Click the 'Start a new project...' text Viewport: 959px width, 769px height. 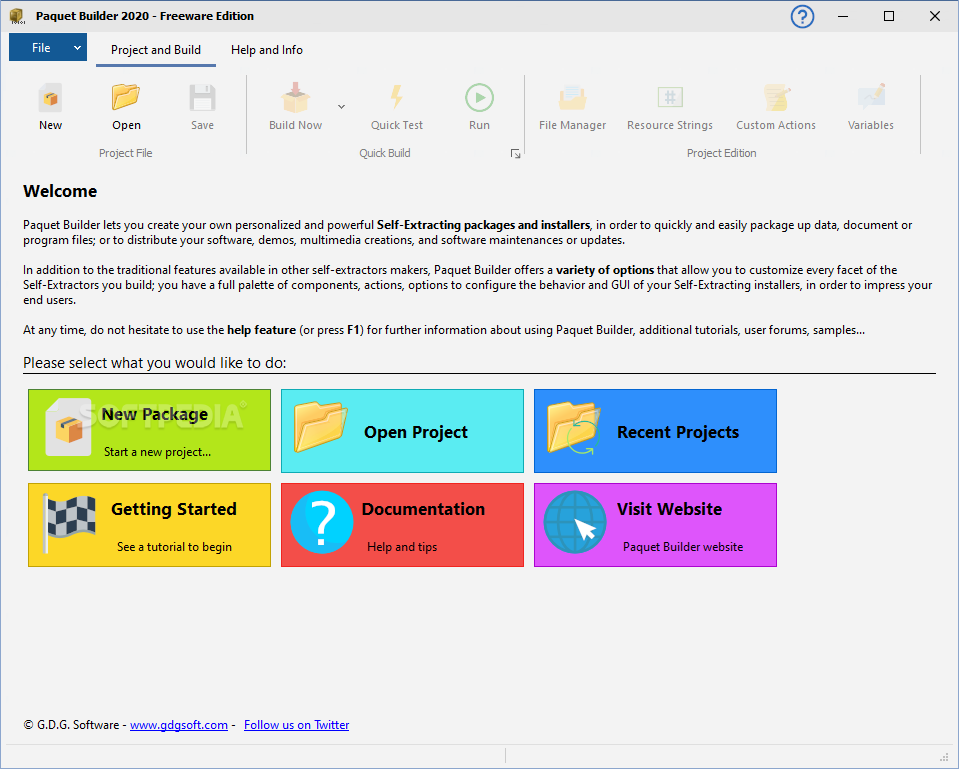click(x=157, y=452)
